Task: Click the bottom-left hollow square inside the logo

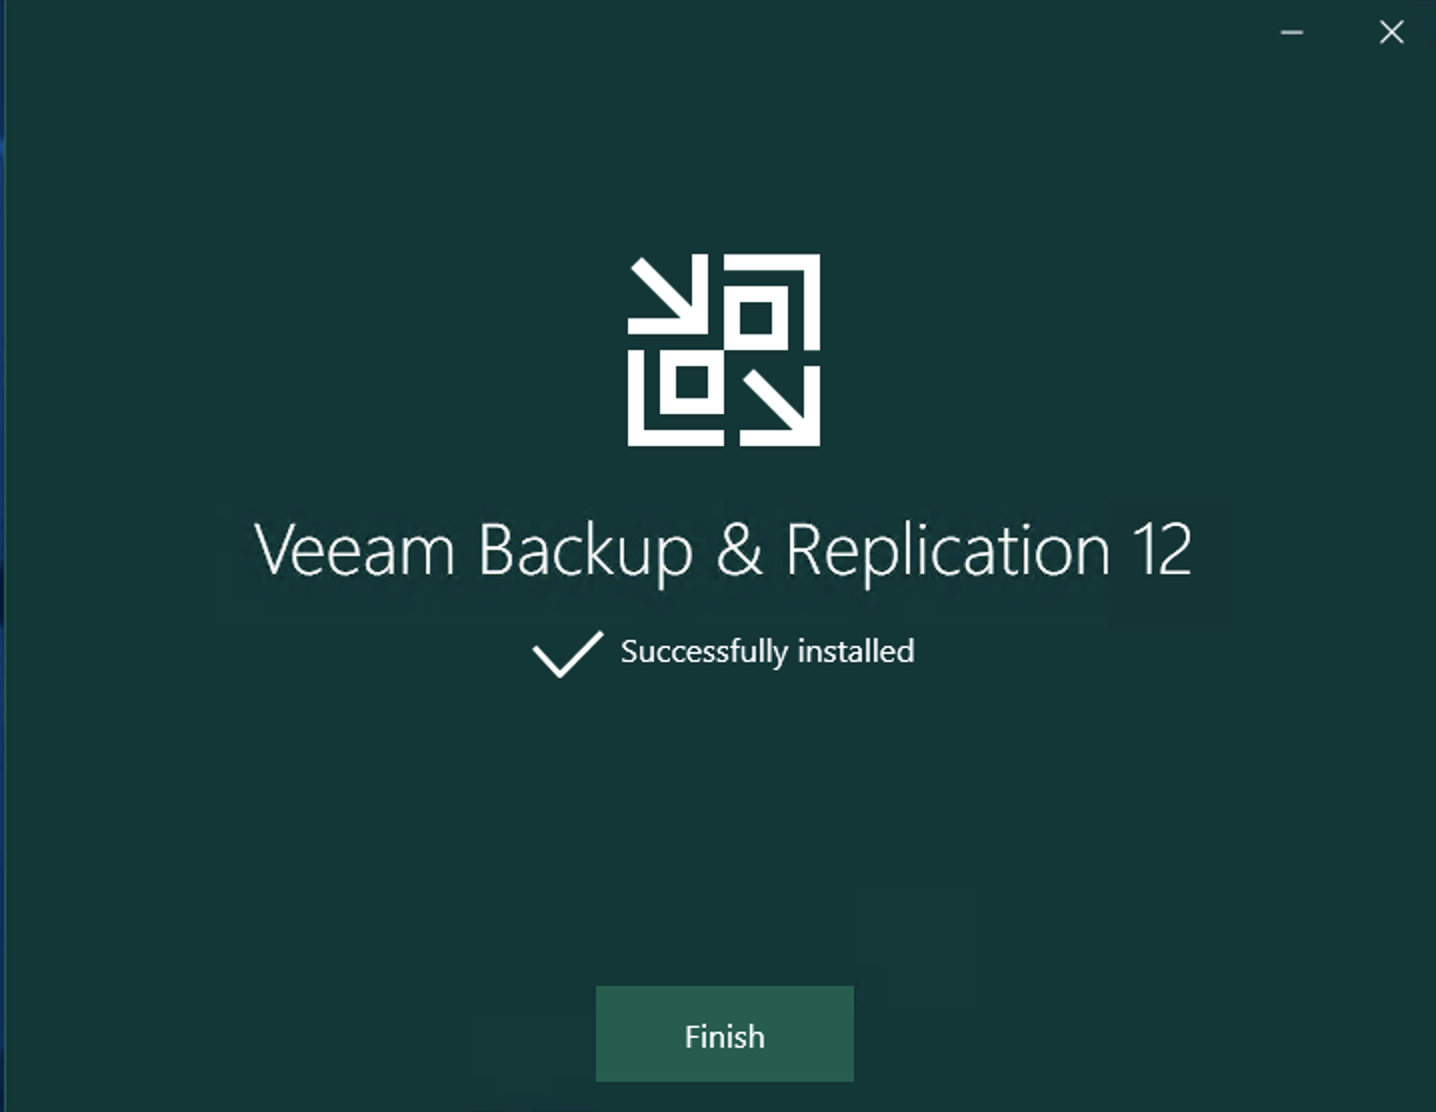Action: click(692, 382)
